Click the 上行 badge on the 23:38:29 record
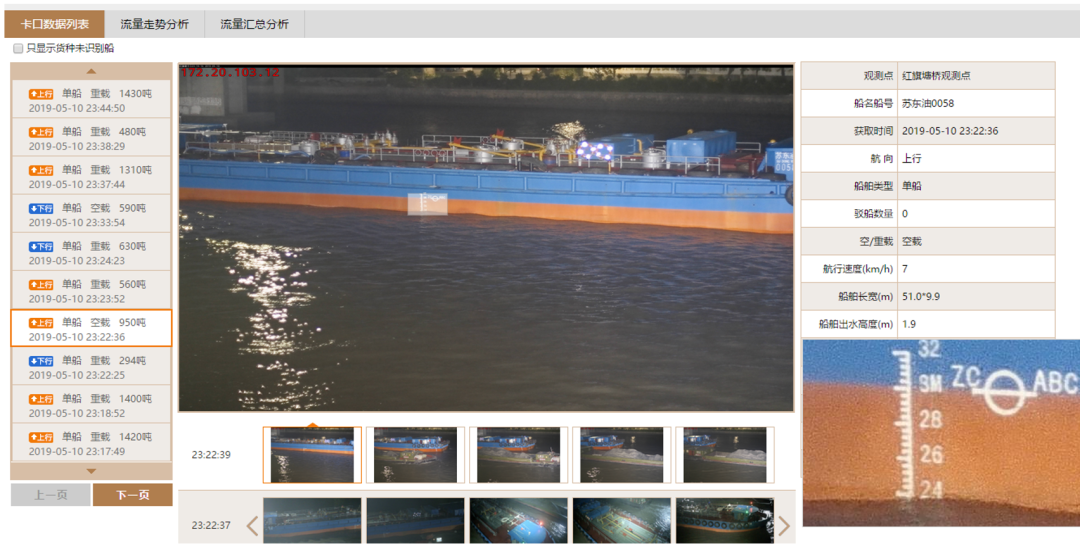Screen dimensions: 1080x546 click(41, 132)
